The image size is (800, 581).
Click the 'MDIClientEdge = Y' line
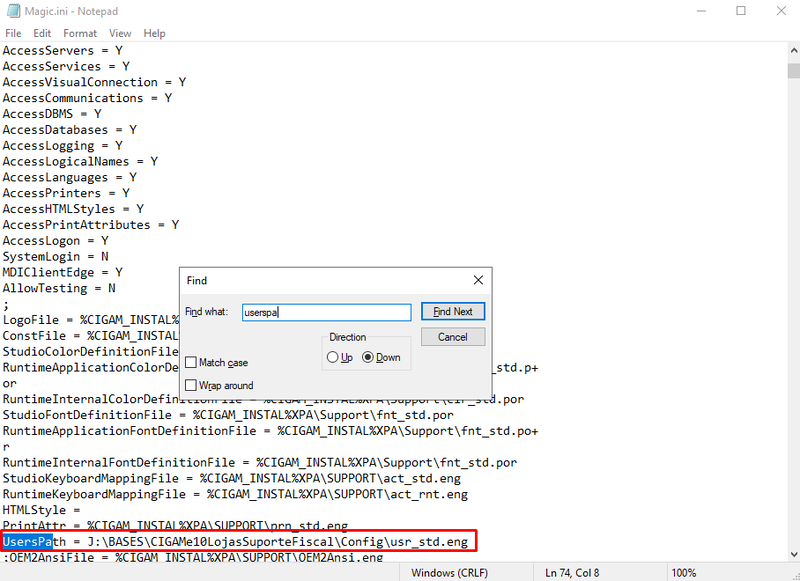pyautogui.click(x=63, y=272)
